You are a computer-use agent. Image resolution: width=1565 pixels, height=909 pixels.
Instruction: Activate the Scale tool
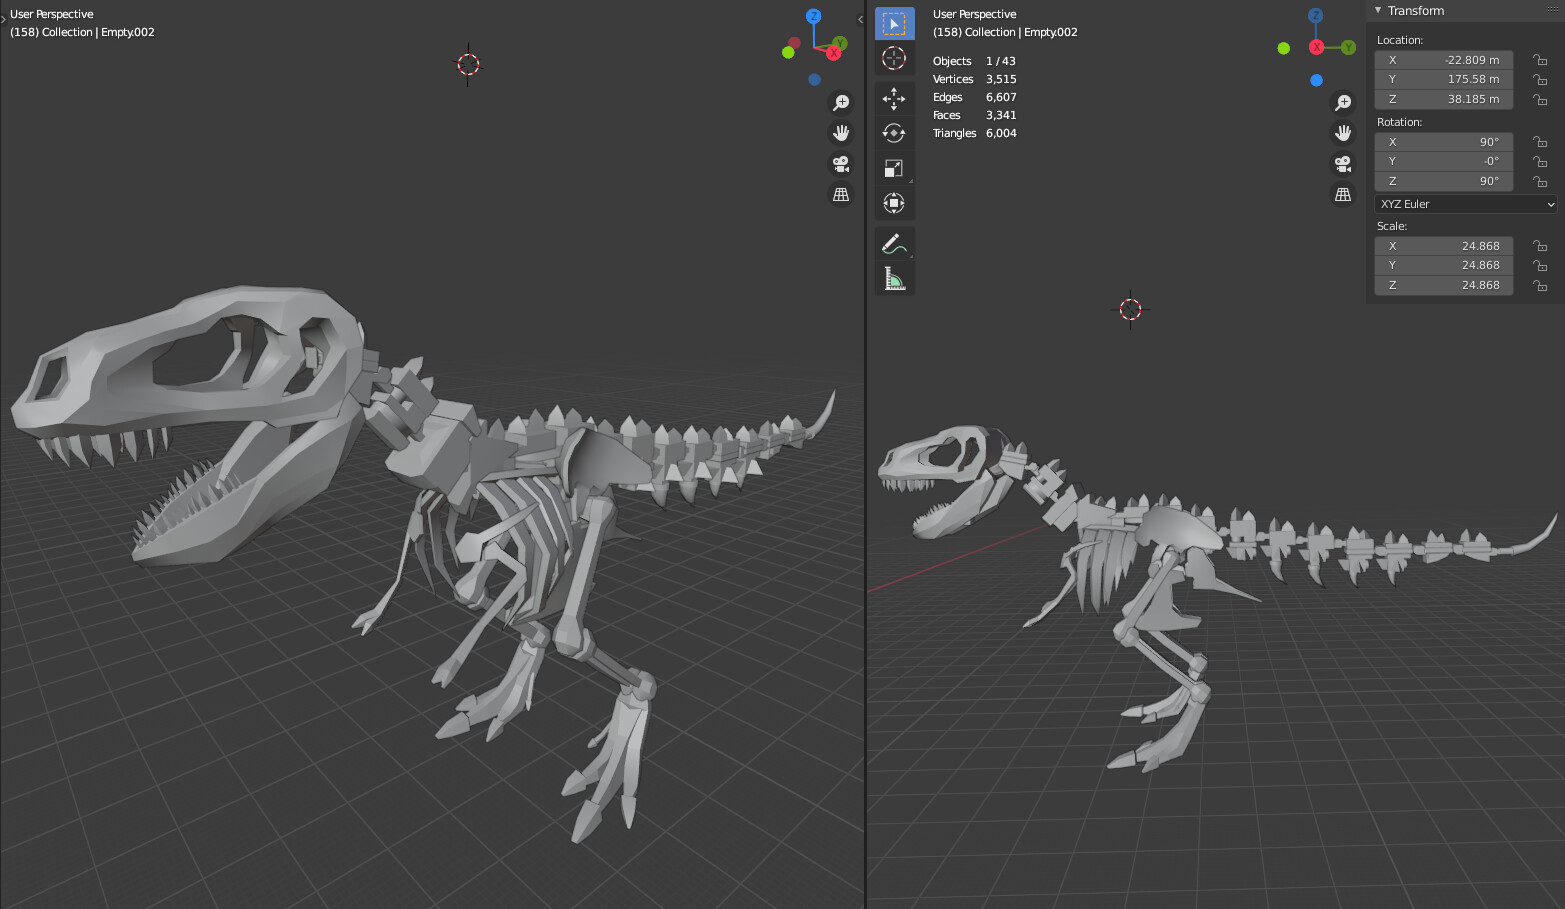coord(894,168)
